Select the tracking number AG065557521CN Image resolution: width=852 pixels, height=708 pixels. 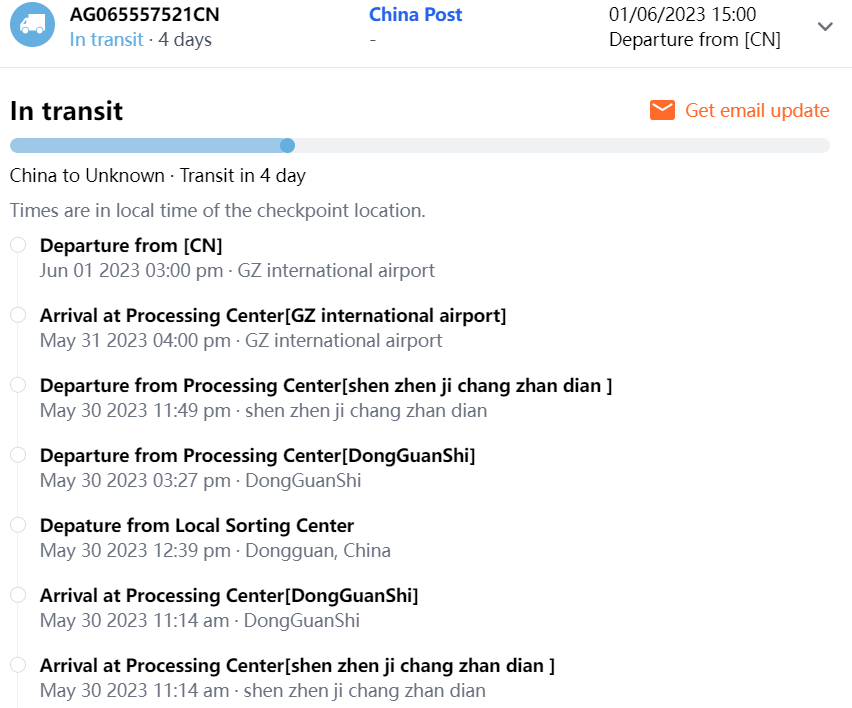click(144, 15)
